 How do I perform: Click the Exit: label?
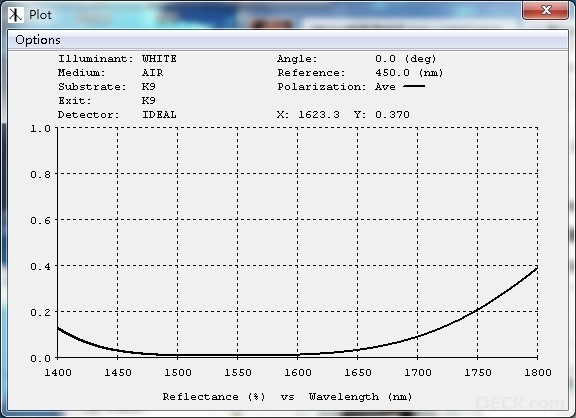[x=75, y=101]
